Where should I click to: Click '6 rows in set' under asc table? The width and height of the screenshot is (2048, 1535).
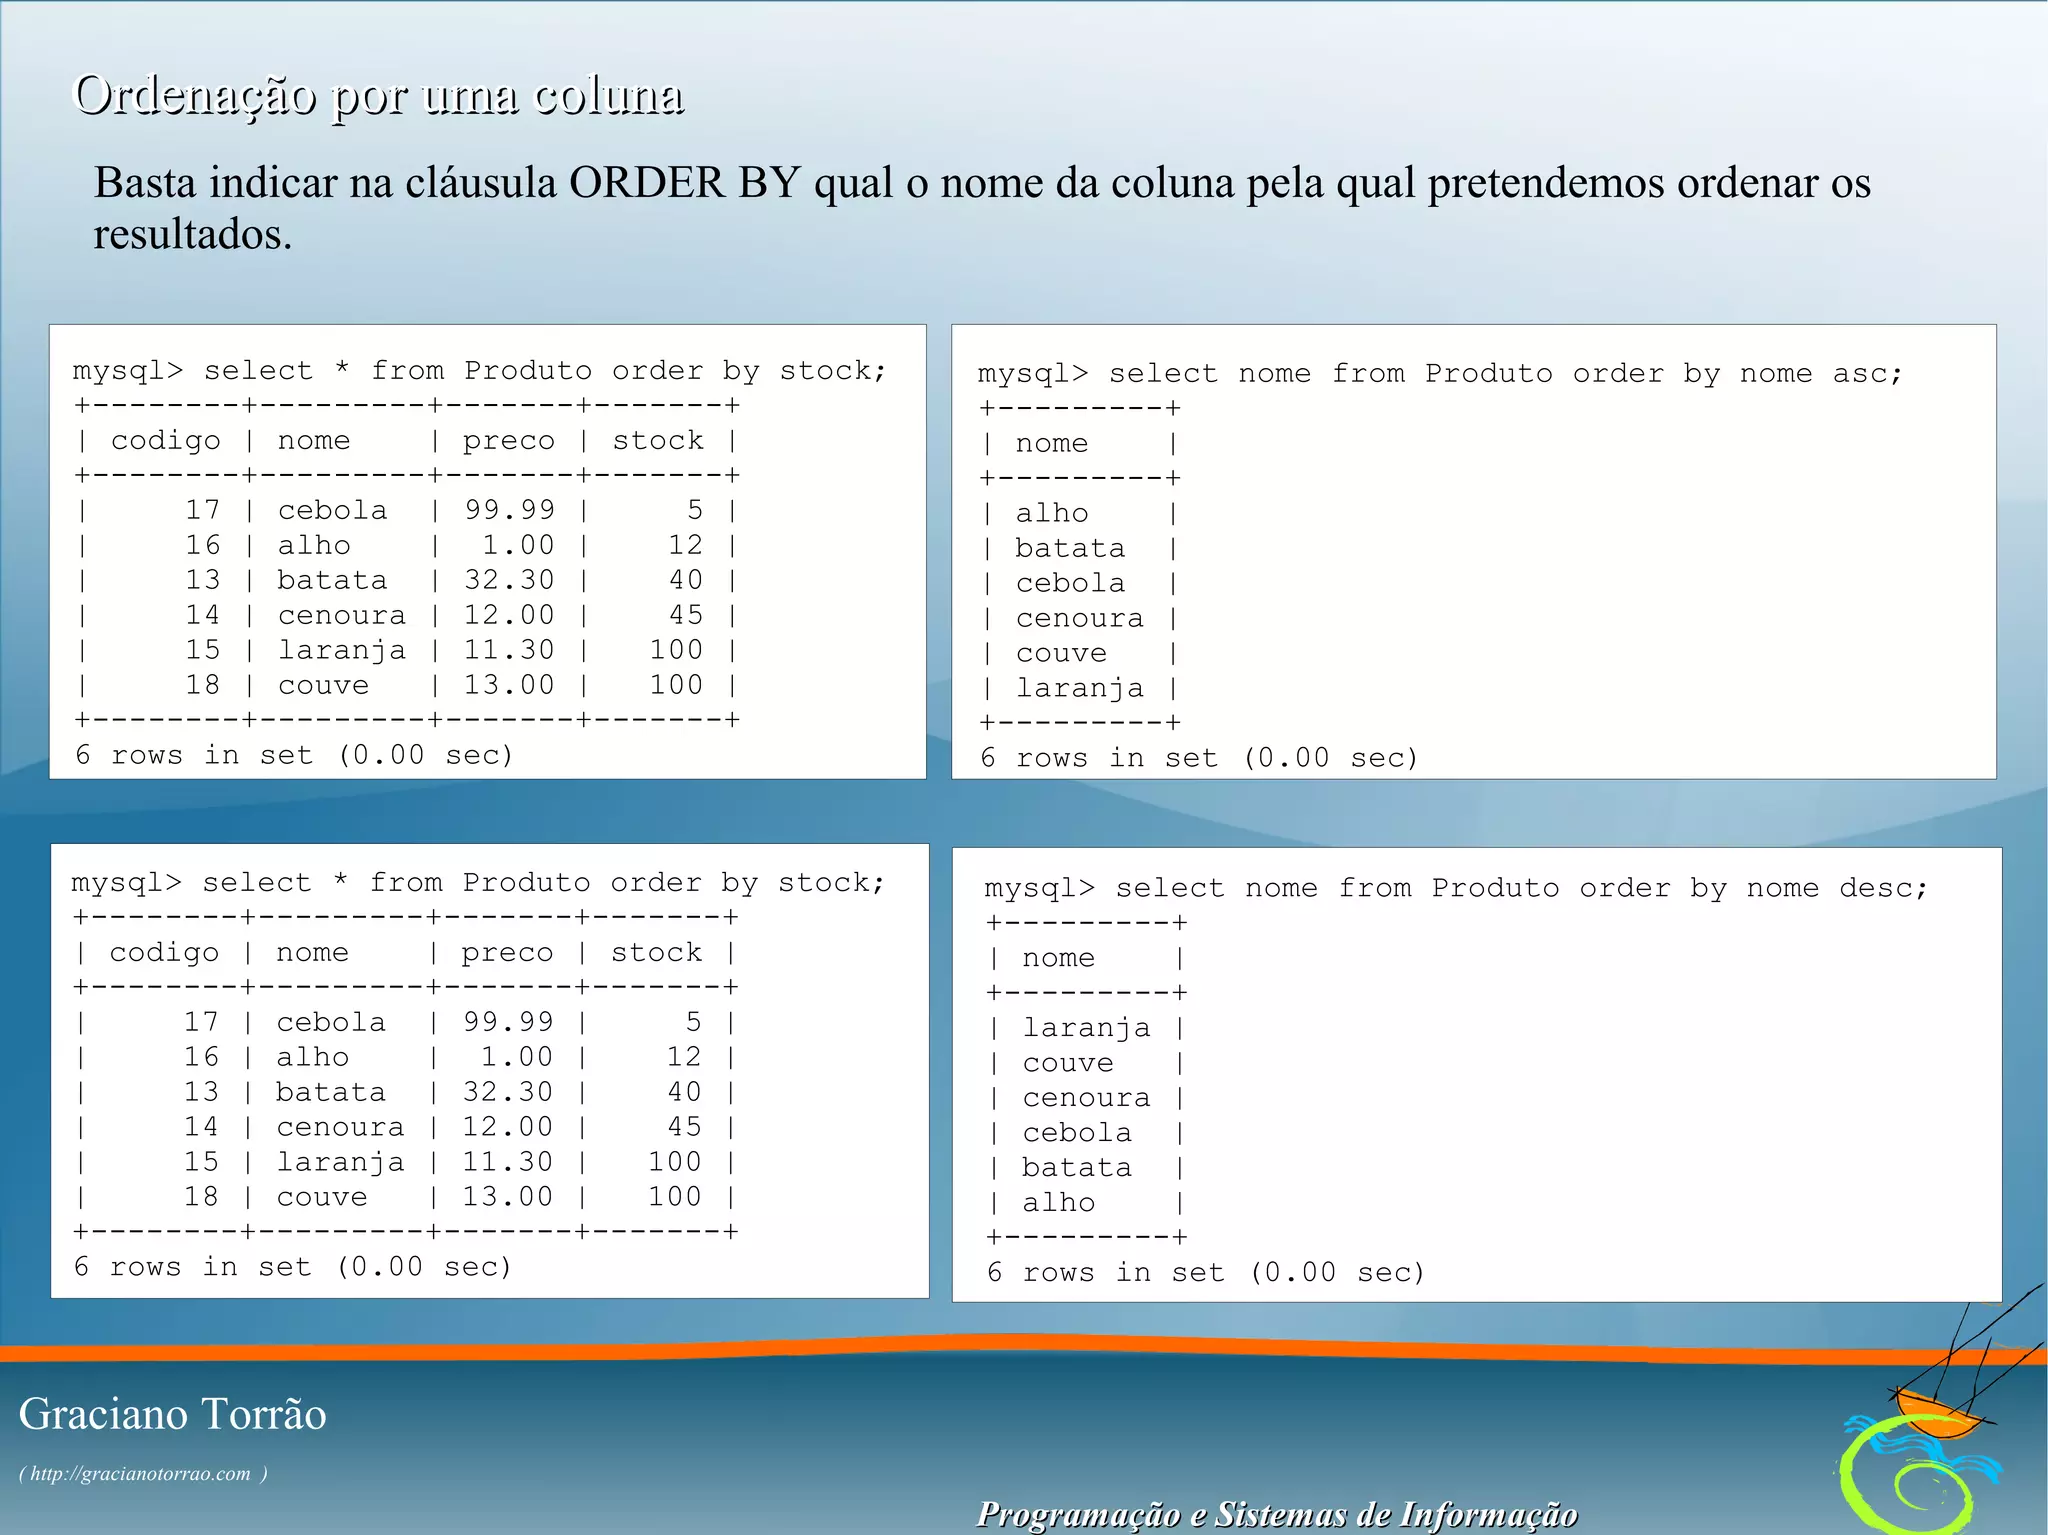point(1199,758)
